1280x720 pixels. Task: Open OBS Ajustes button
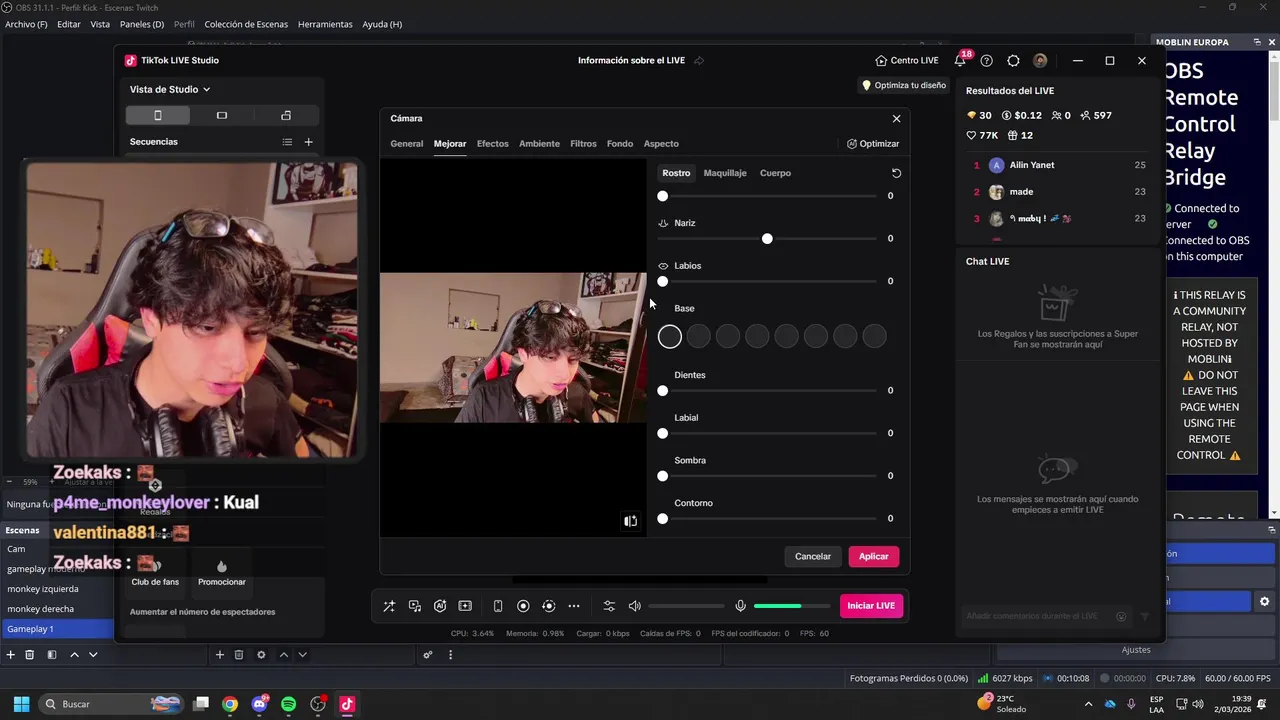[1136, 650]
